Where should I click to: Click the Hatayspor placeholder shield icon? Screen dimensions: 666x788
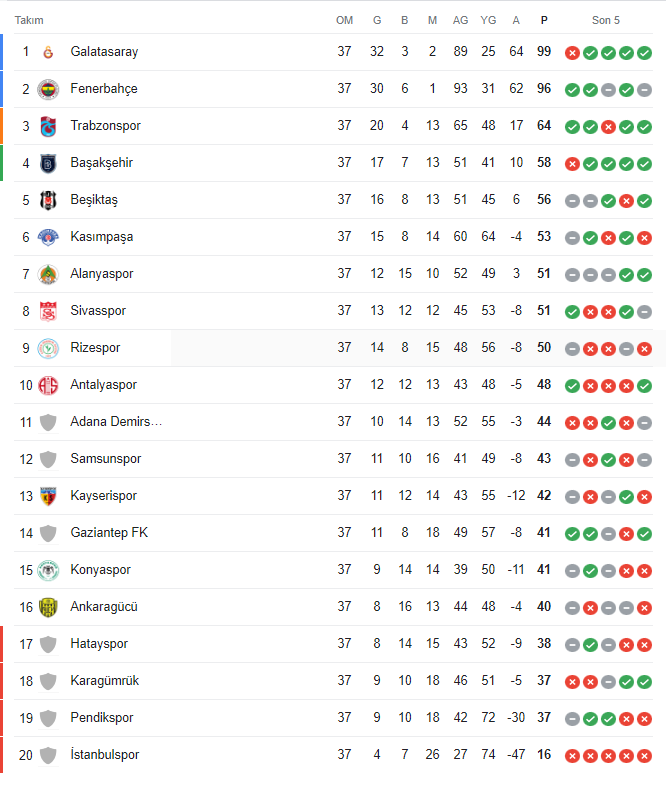click(48, 644)
